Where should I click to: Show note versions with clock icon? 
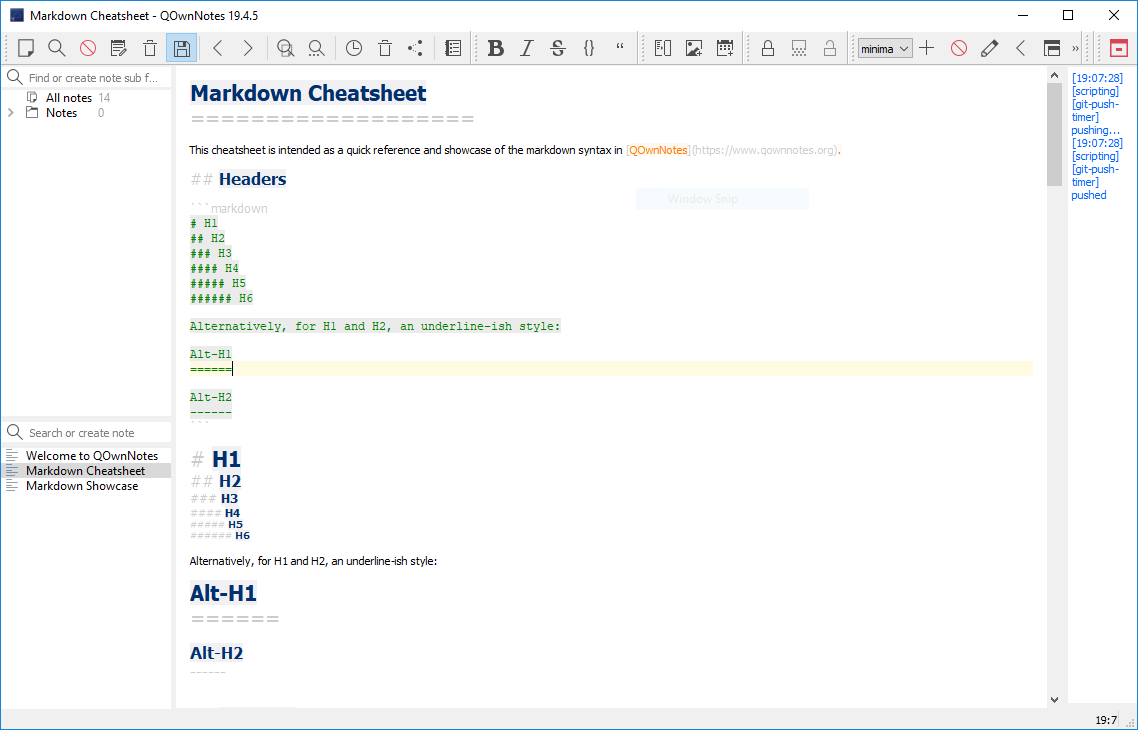[x=353, y=49]
